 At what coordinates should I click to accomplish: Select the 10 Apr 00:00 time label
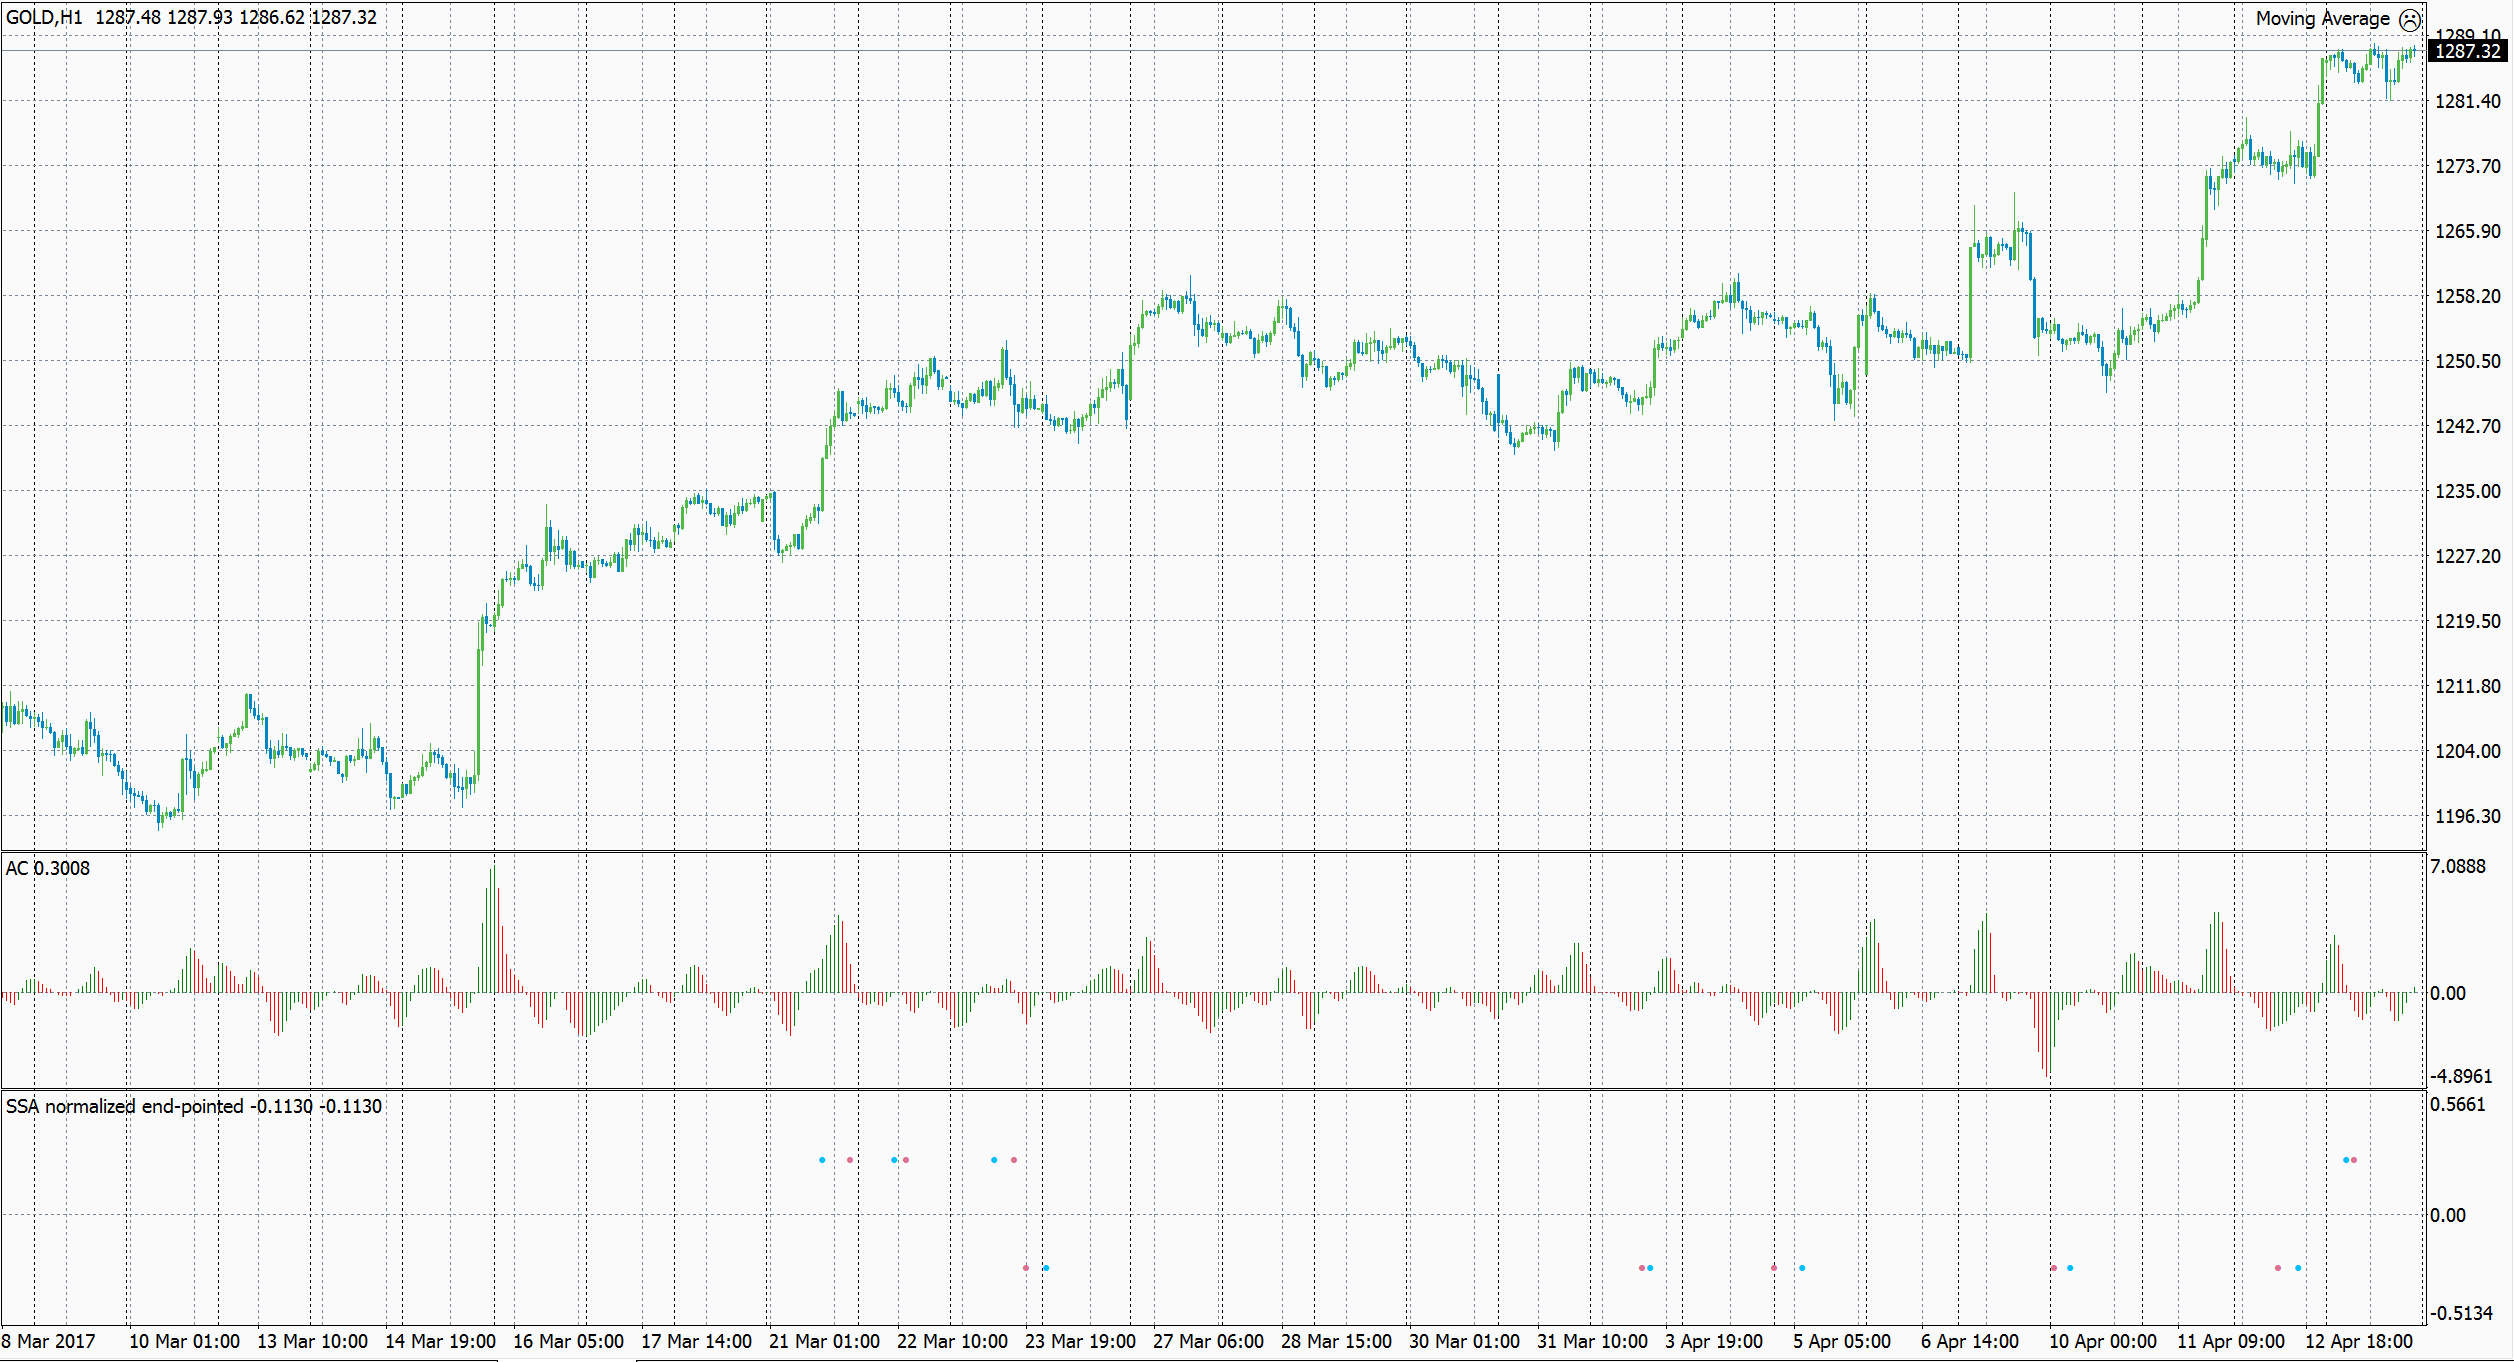click(2102, 1341)
